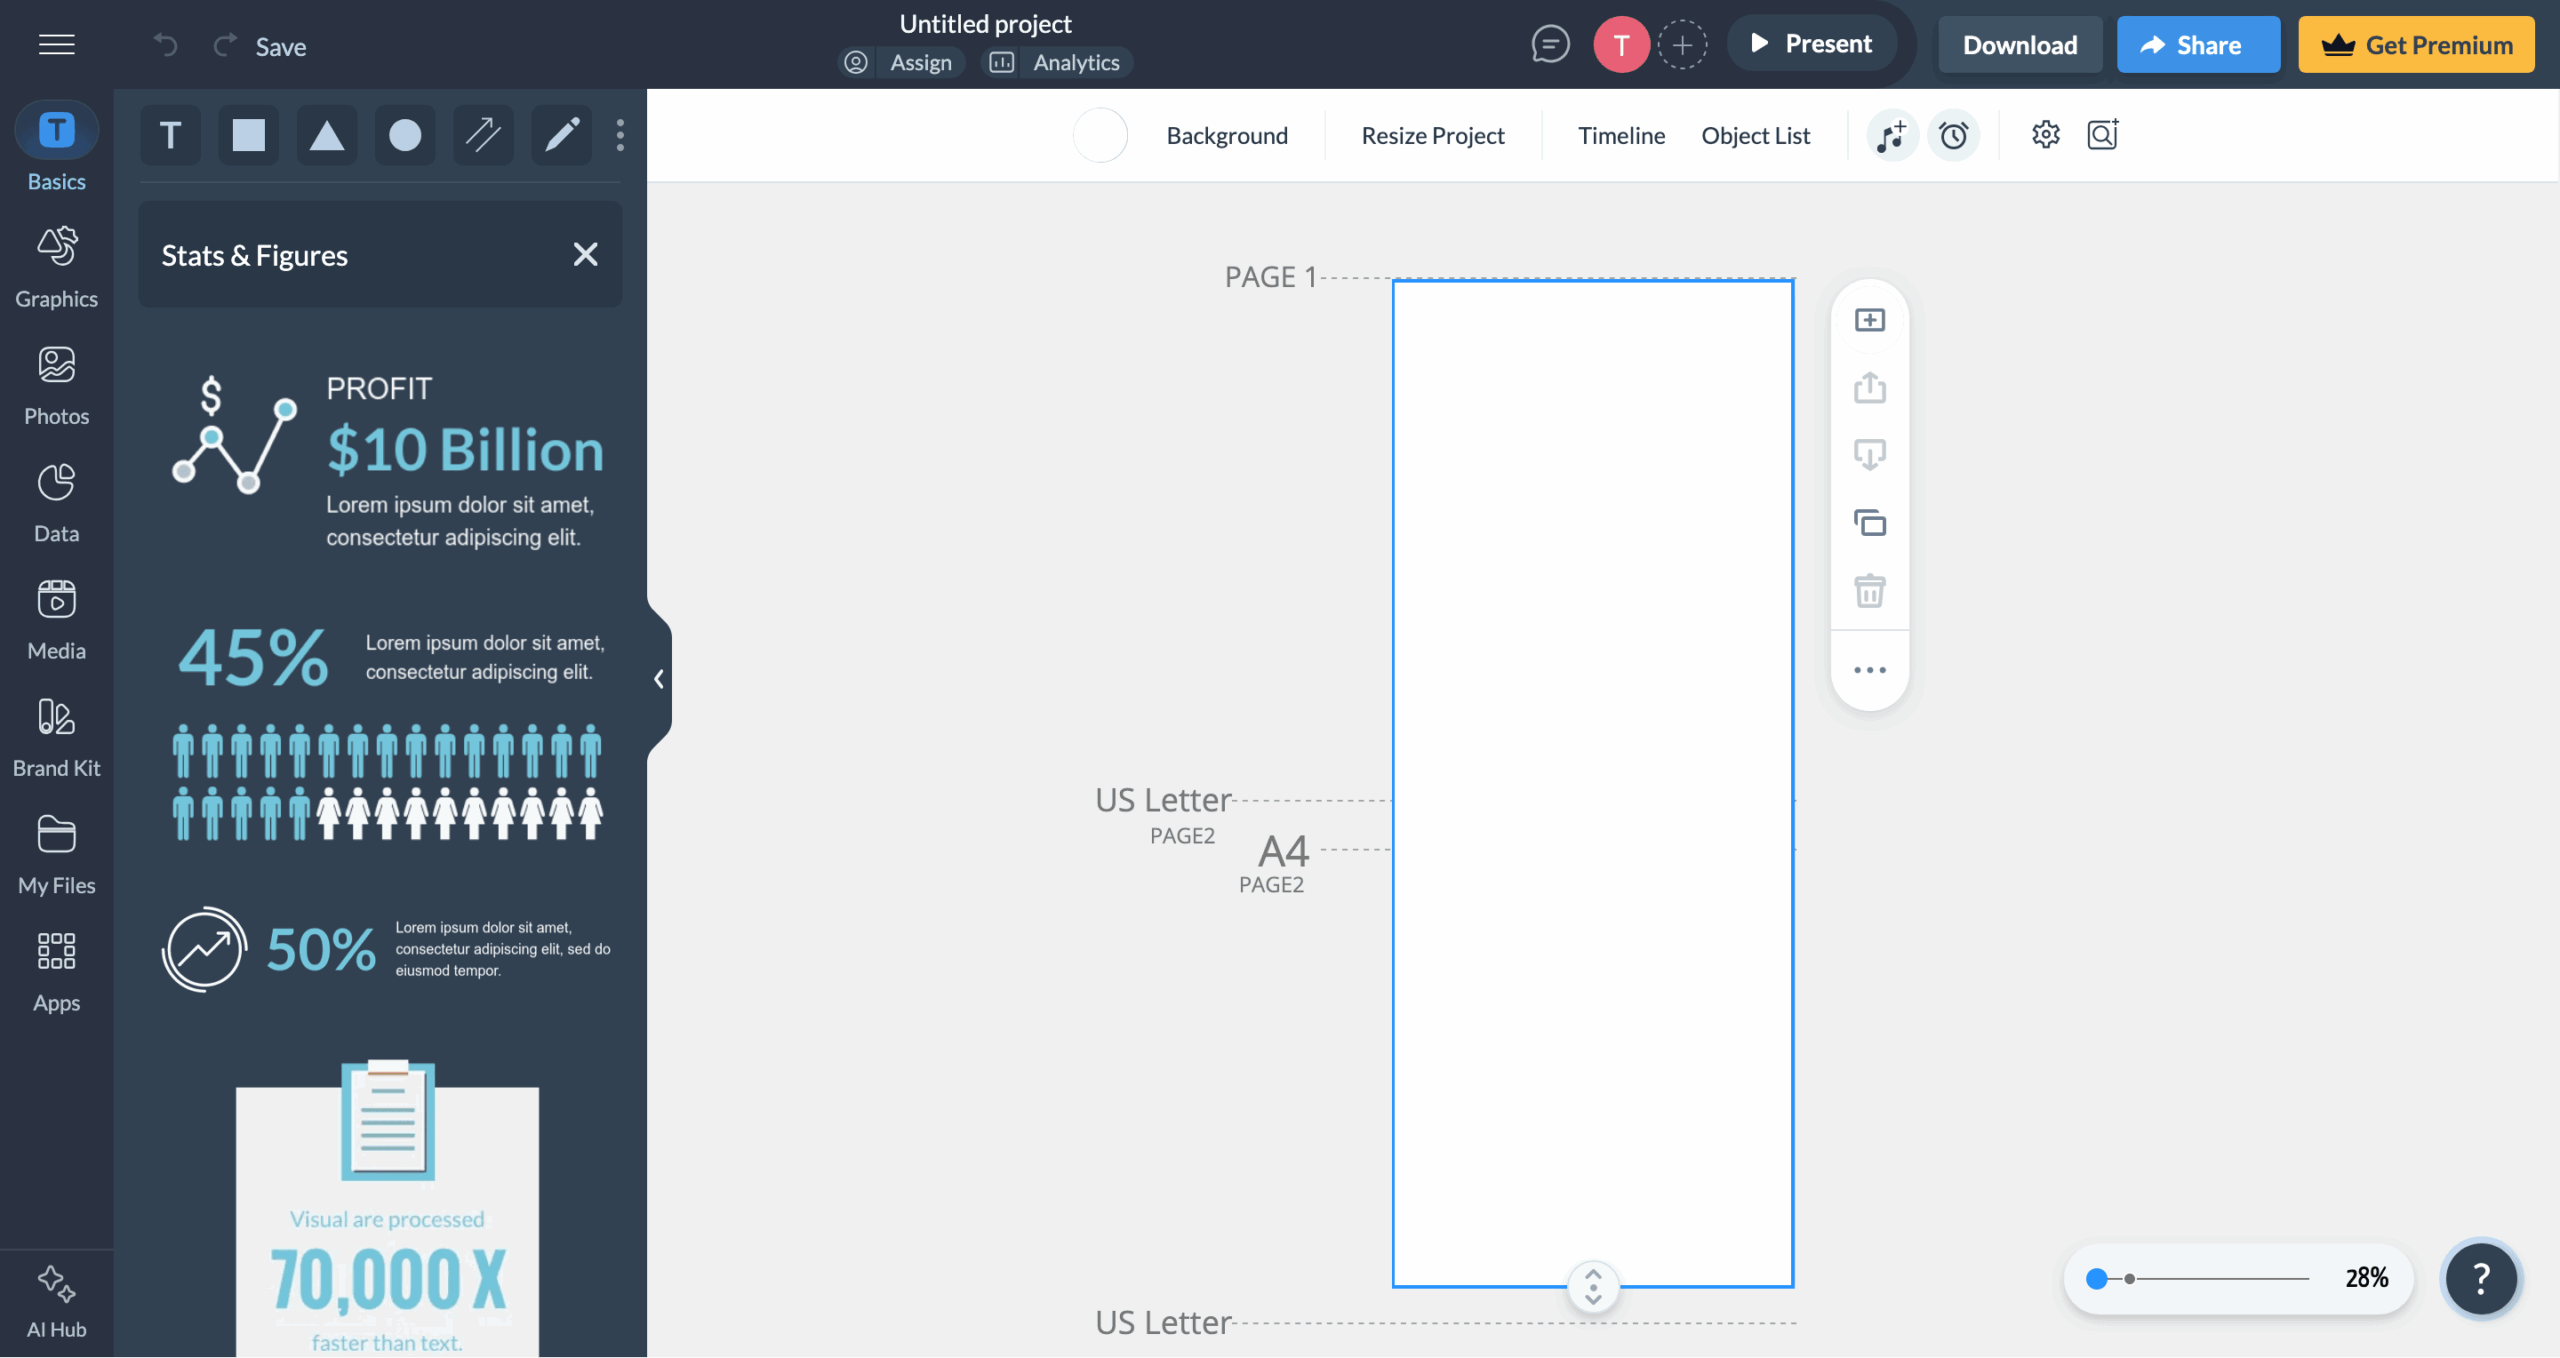
Task: Insert the $10 Billion profit stat
Action: click(388, 462)
